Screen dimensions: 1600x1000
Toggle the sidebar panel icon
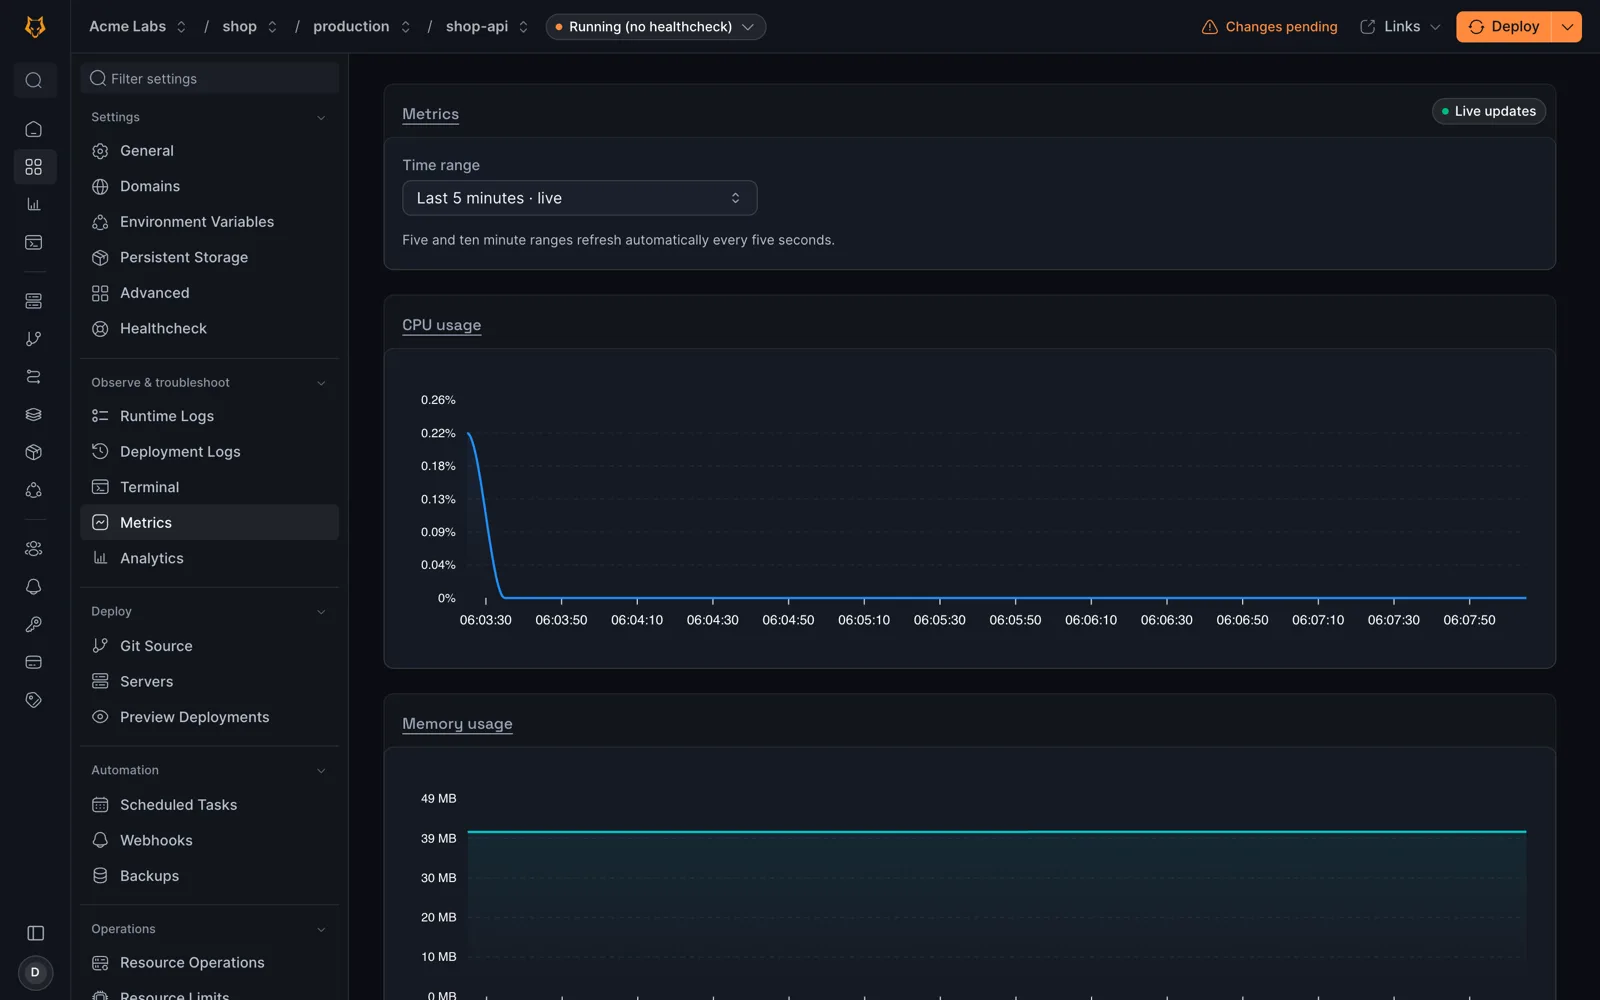coord(35,933)
